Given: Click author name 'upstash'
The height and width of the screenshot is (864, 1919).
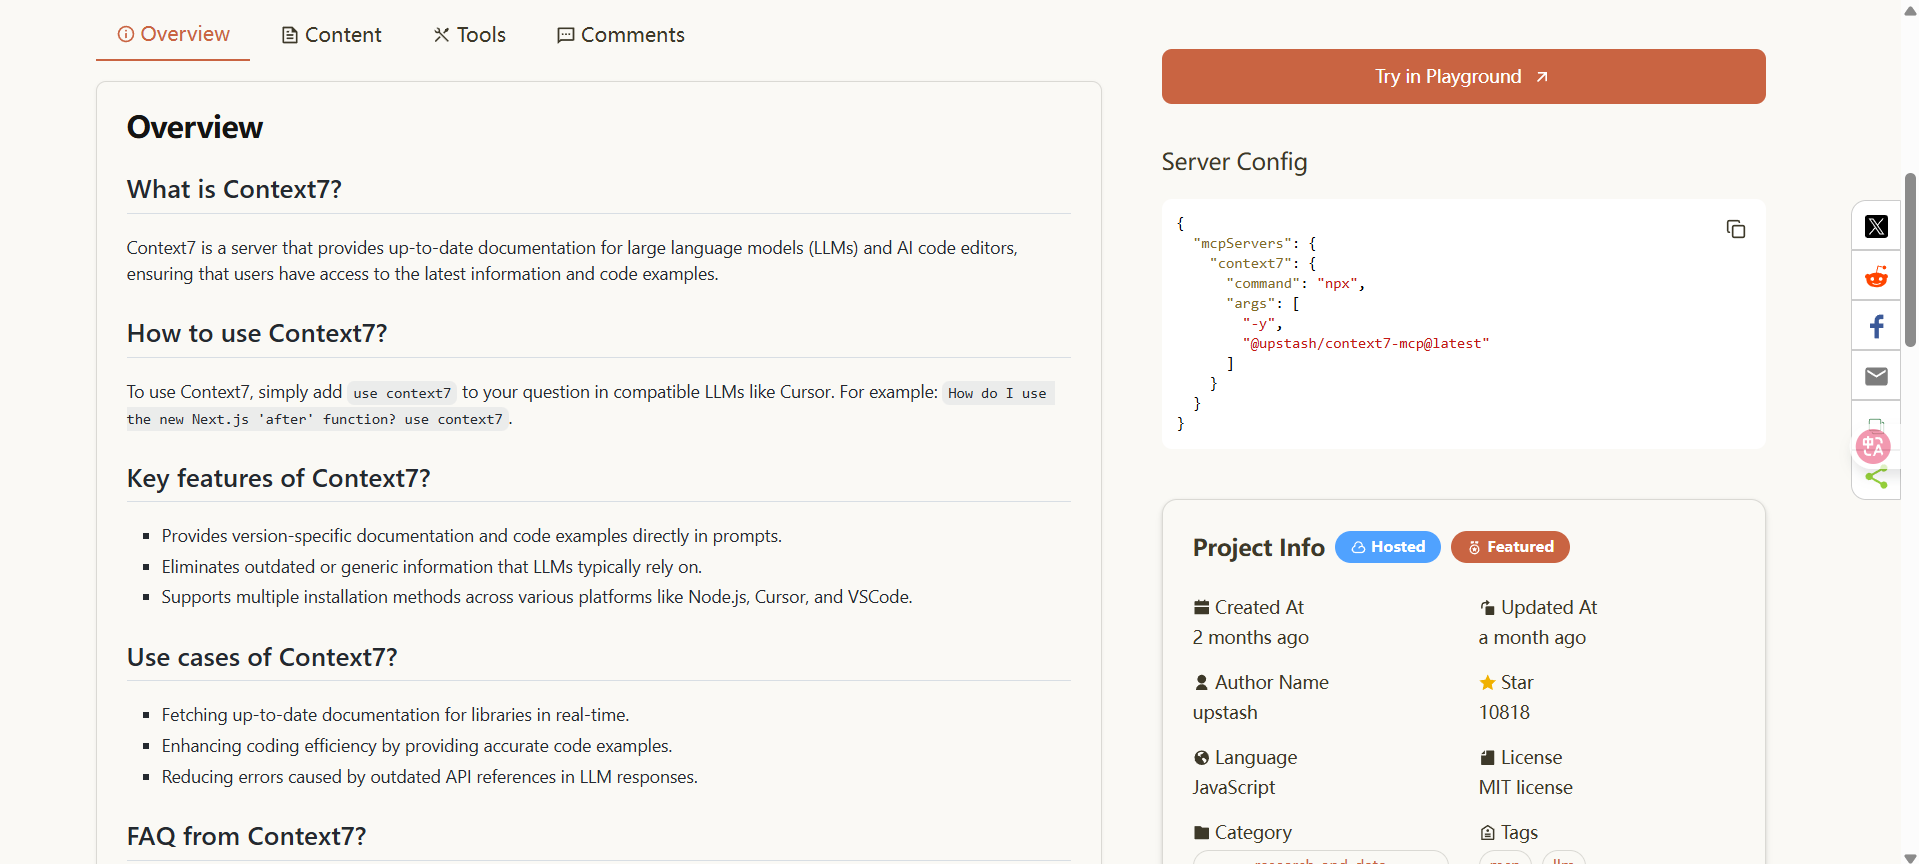Looking at the screenshot, I should coord(1224,712).
